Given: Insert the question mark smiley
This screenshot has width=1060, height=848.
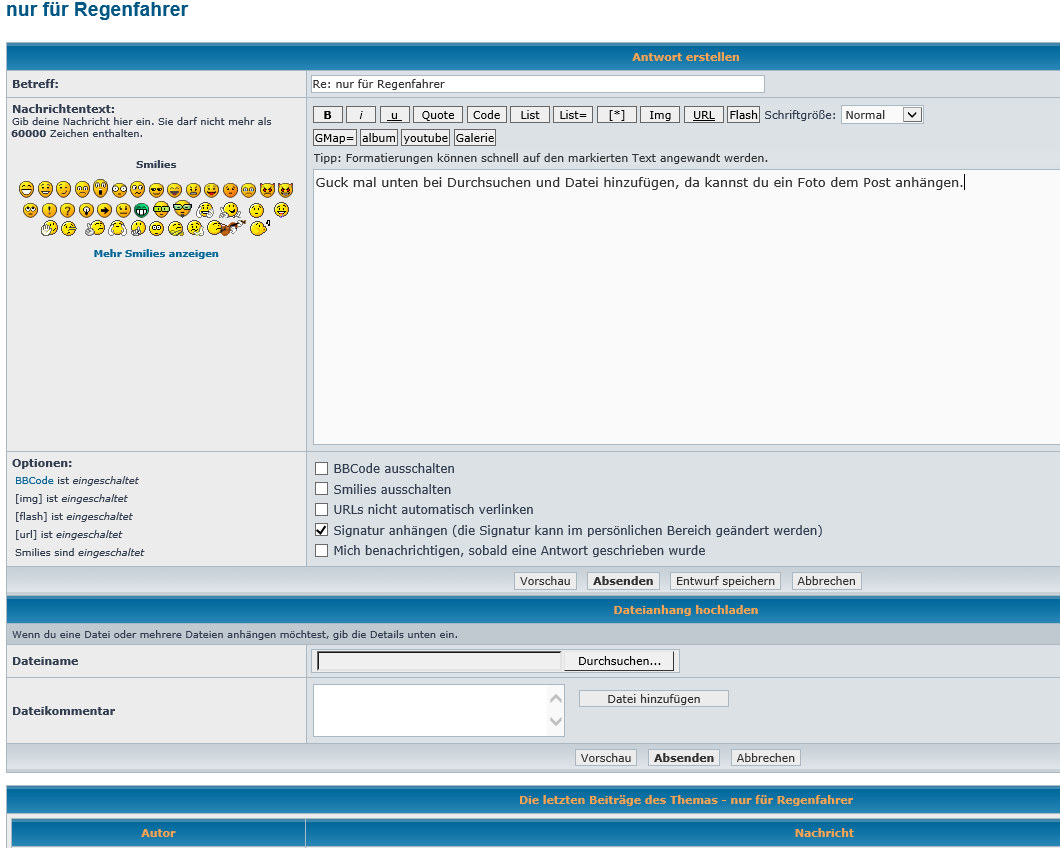Looking at the screenshot, I should pos(68,210).
